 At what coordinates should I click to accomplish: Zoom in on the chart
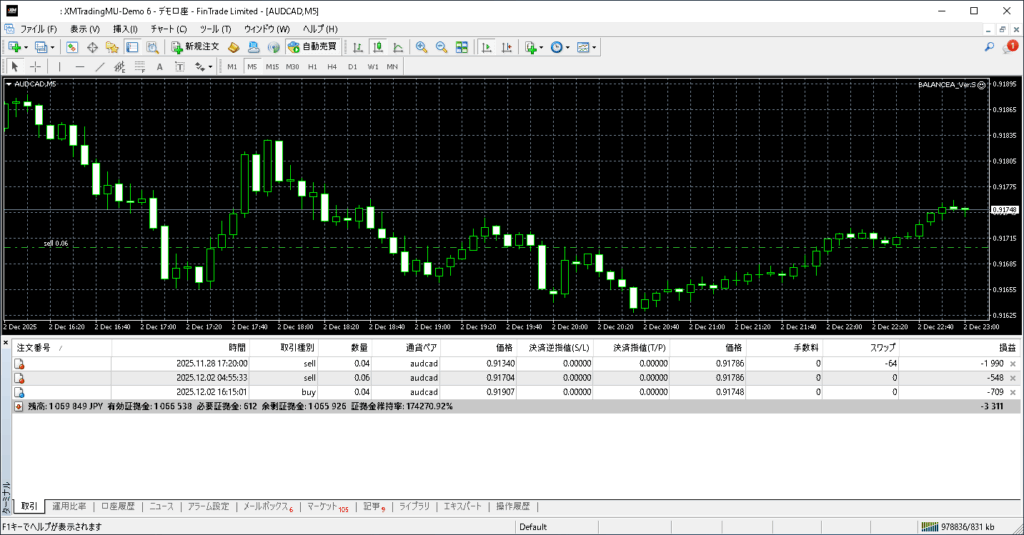[421, 47]
